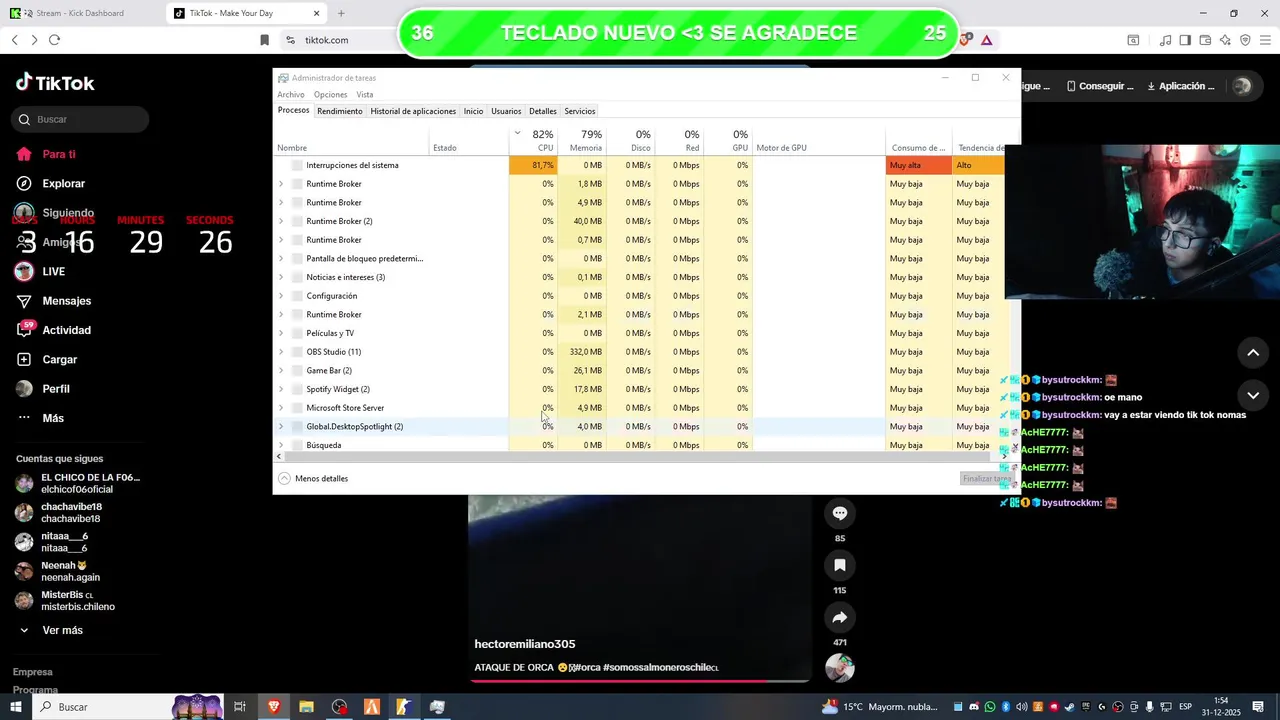
Task: Expand OBS Studio (11) process group
Action: tap(281, 352)
